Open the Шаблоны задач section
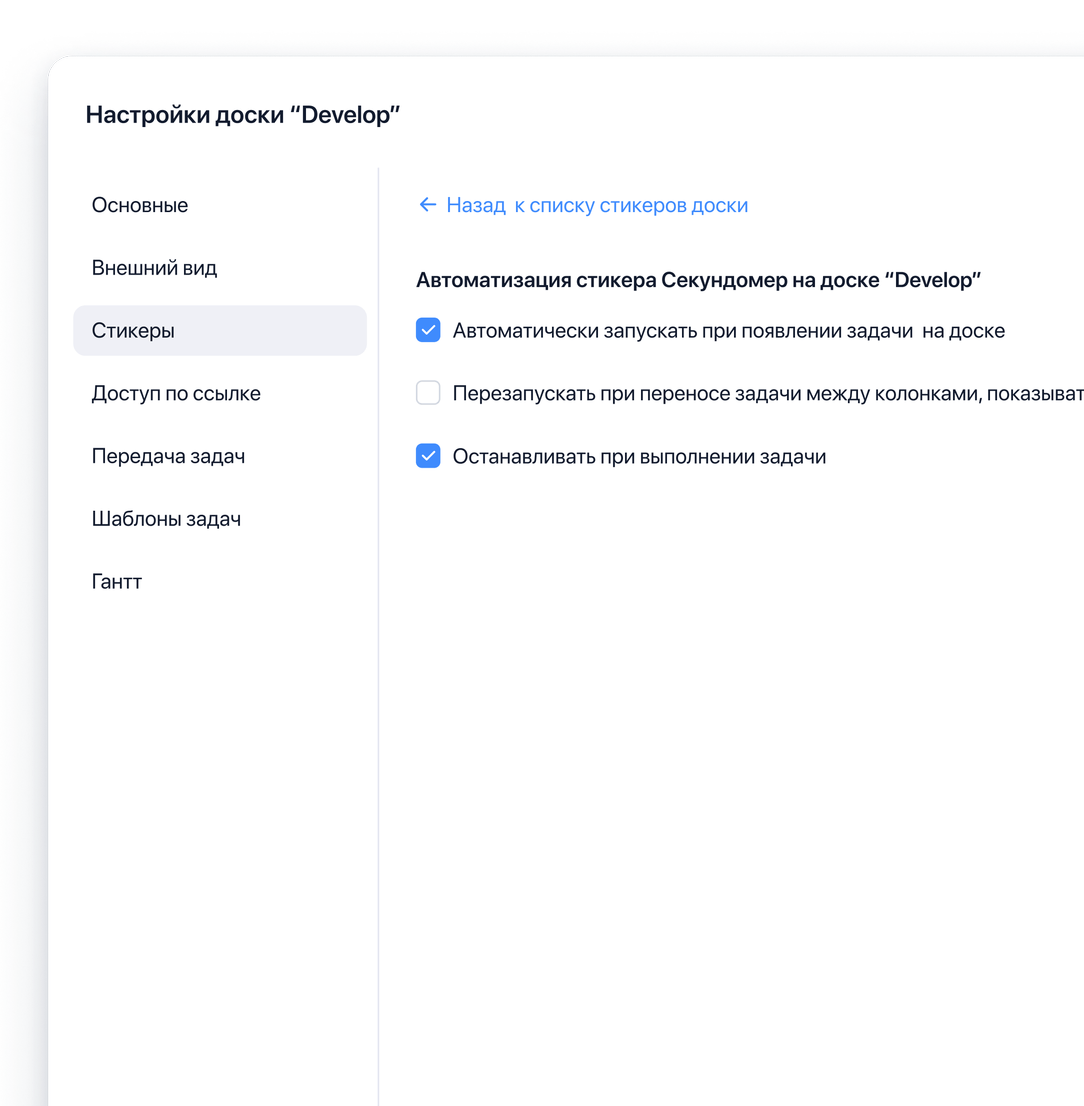The width and height of the screenshot is (1084, 1106). [167, 518]
